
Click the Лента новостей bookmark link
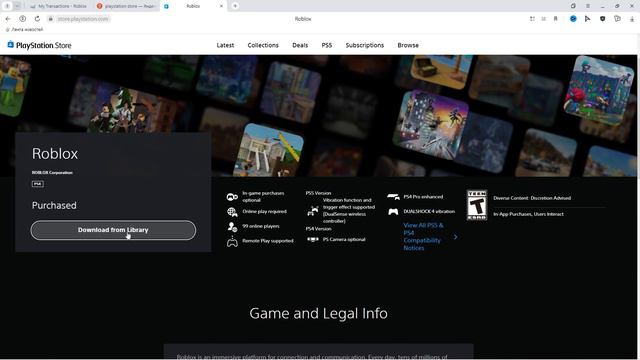coord(24,29)
